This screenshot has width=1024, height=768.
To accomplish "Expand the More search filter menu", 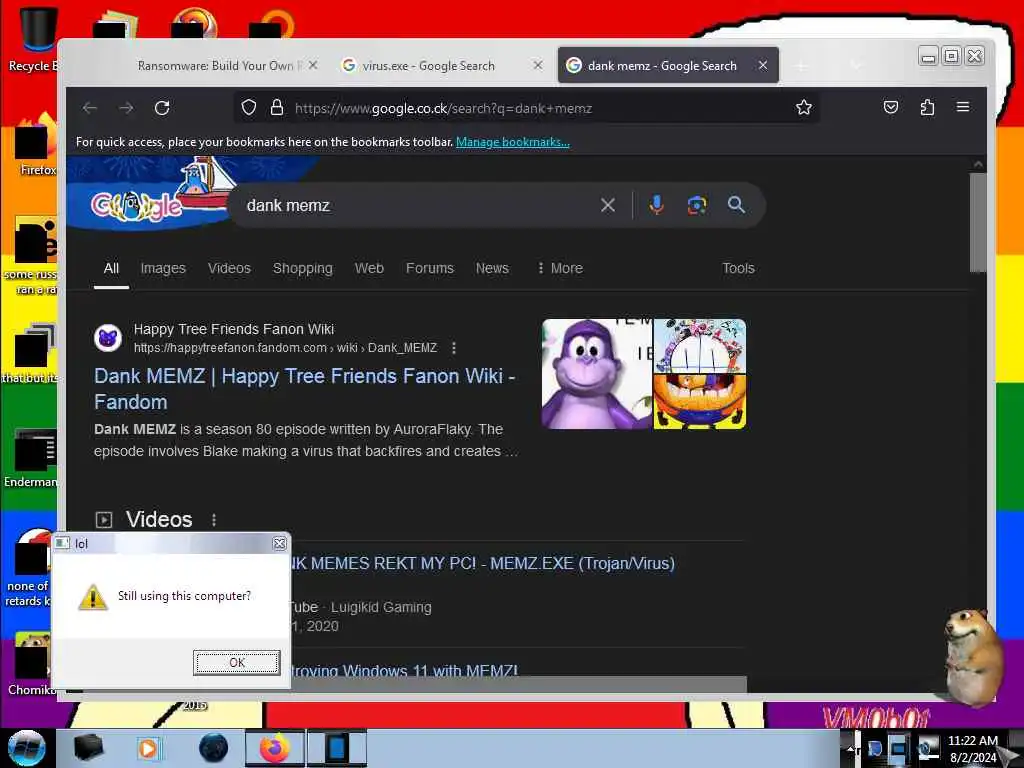I will (560, 268).
